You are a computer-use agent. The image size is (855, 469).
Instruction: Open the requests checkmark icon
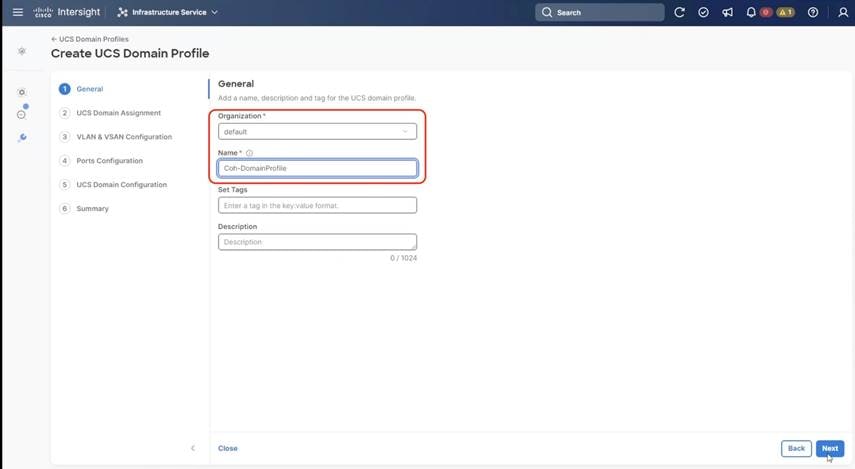[x=703, y=12]
